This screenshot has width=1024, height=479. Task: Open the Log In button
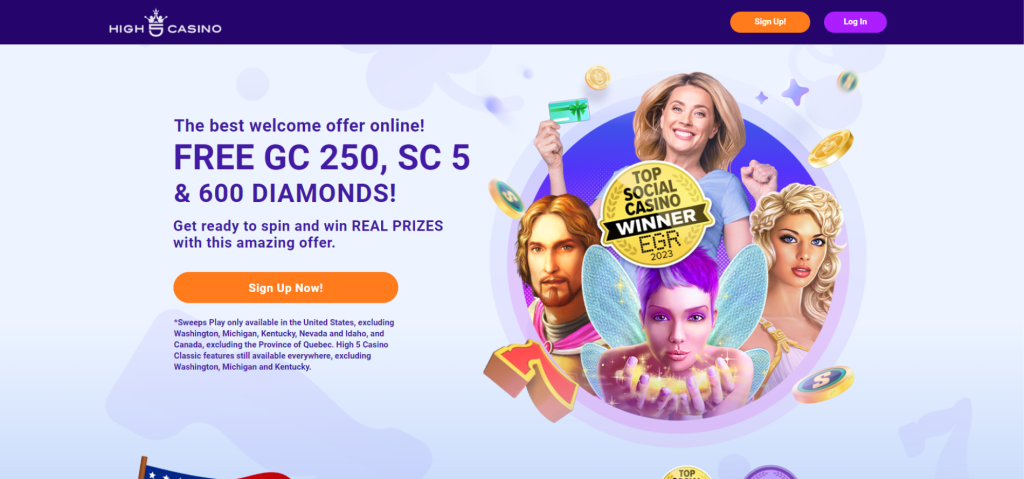pyautogui.click(x=855, y=22)
